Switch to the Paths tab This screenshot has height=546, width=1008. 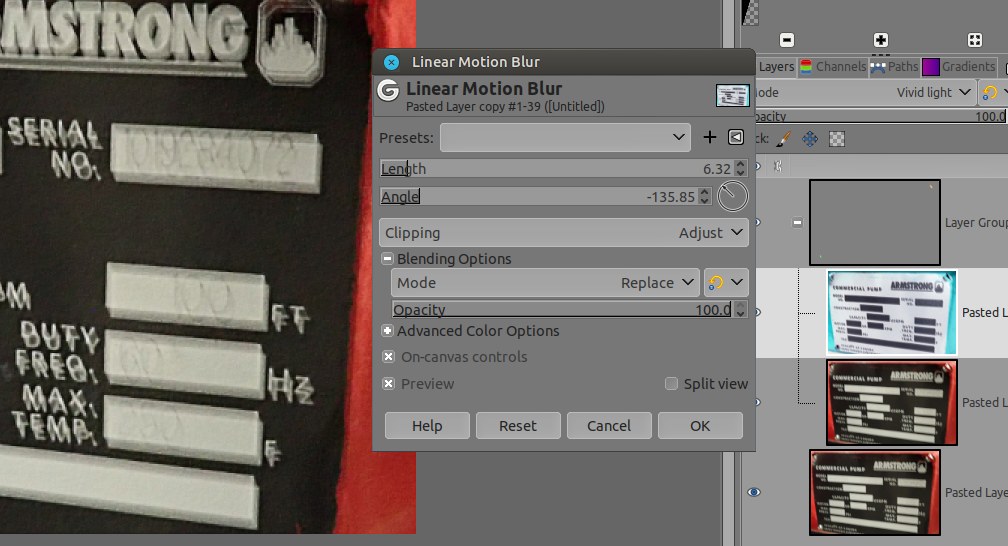(894, 66)
